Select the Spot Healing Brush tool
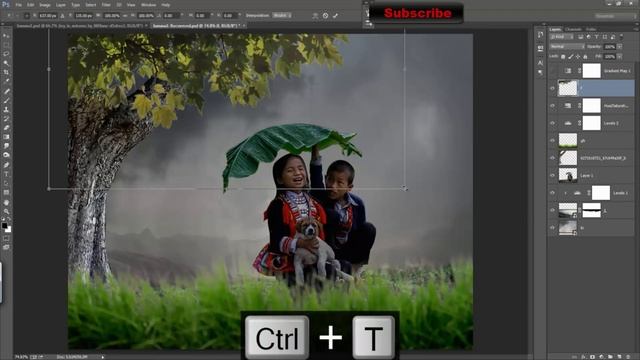The width and height of the screenshot is (640, 360). 6,91
